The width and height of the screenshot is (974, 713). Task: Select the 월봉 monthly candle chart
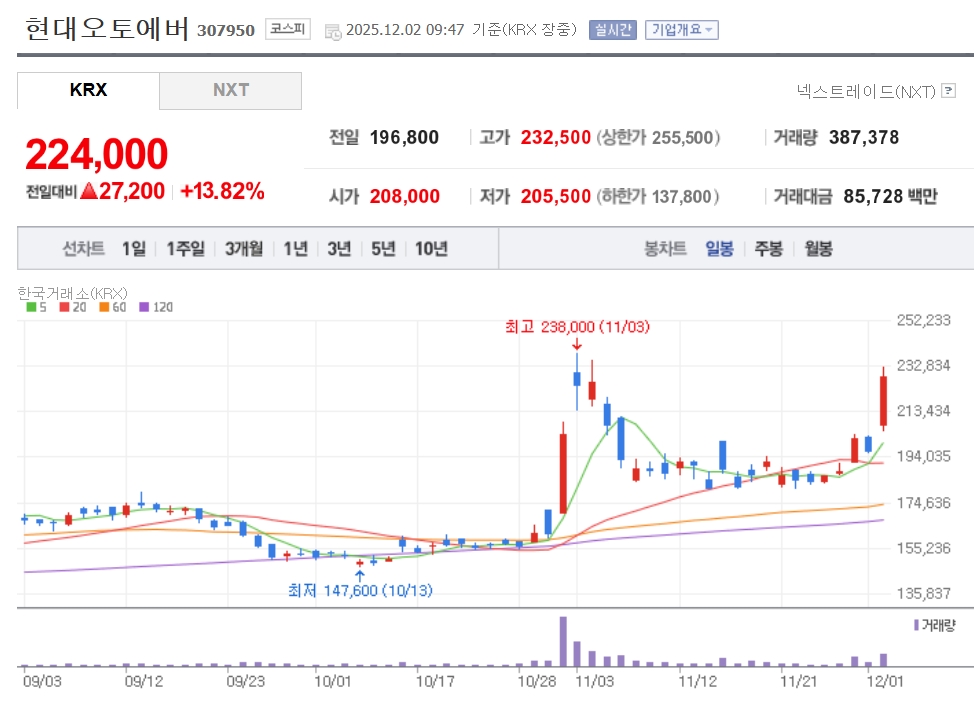click(x=818, y=249)
